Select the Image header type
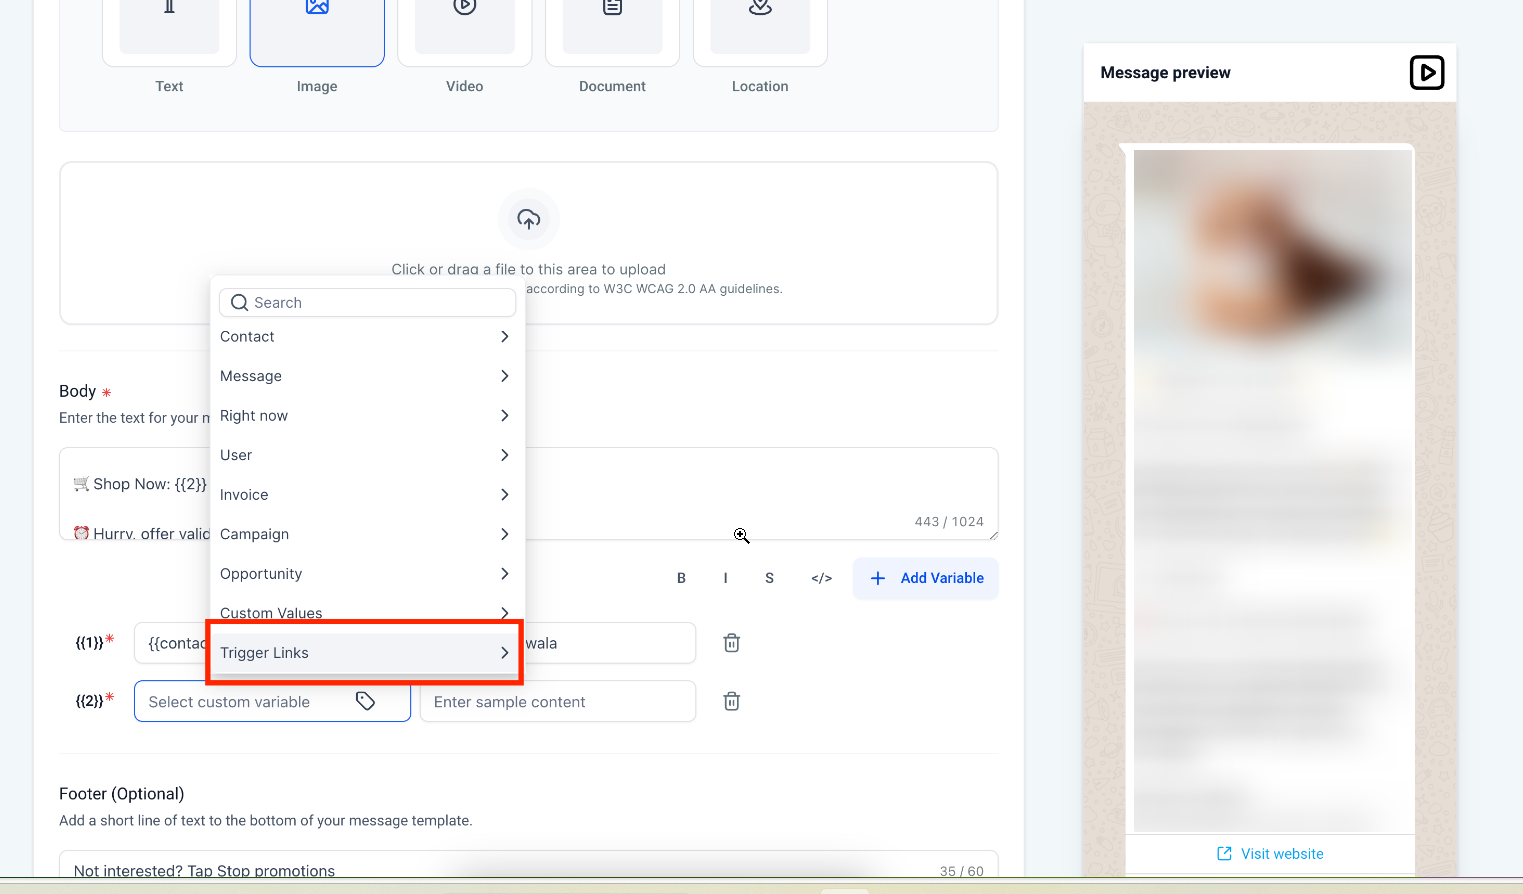The width and height of the screenshot is (1523, 894). click(317, 30)
